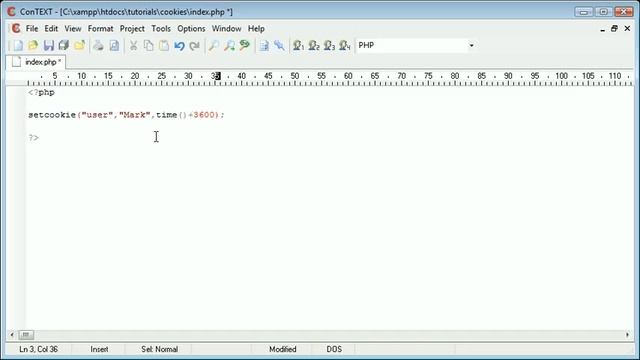This screenshot has width=640, height=360.
Task: Run user command 4 icon
Action: click(x=345, y=45)
